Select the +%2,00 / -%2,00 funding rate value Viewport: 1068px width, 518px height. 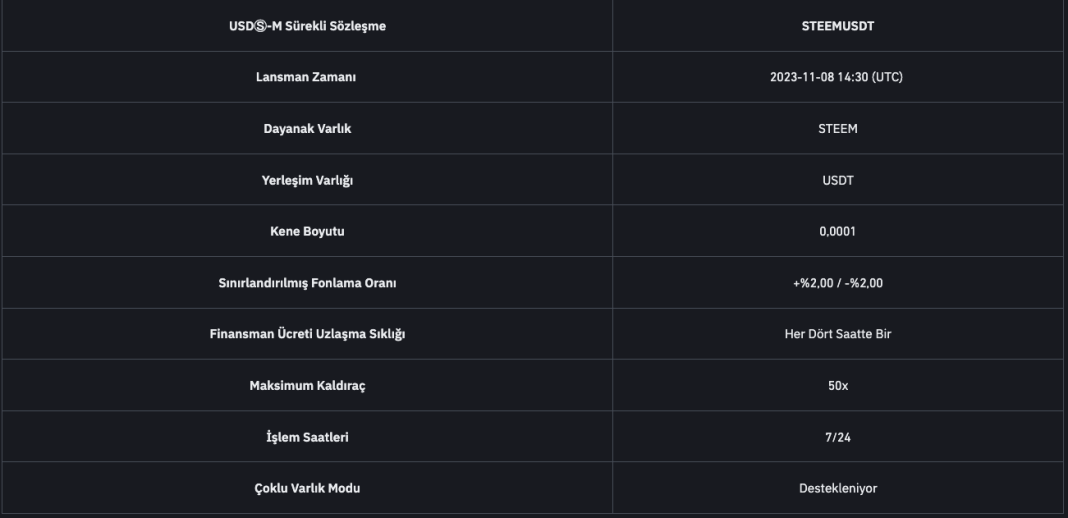pos(840,282)
